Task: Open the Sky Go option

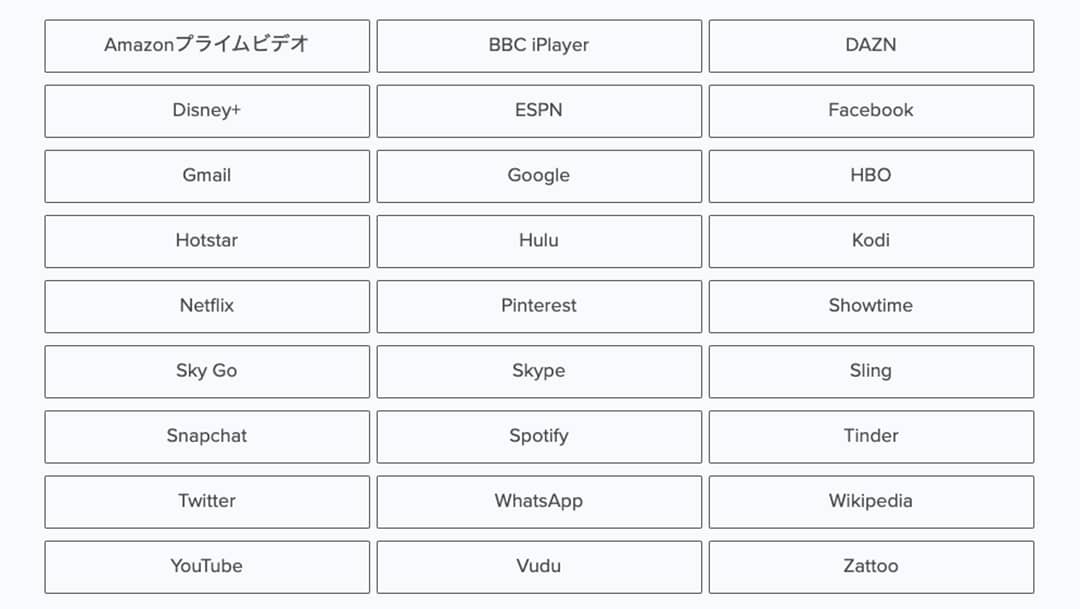Action: point(207,371)
